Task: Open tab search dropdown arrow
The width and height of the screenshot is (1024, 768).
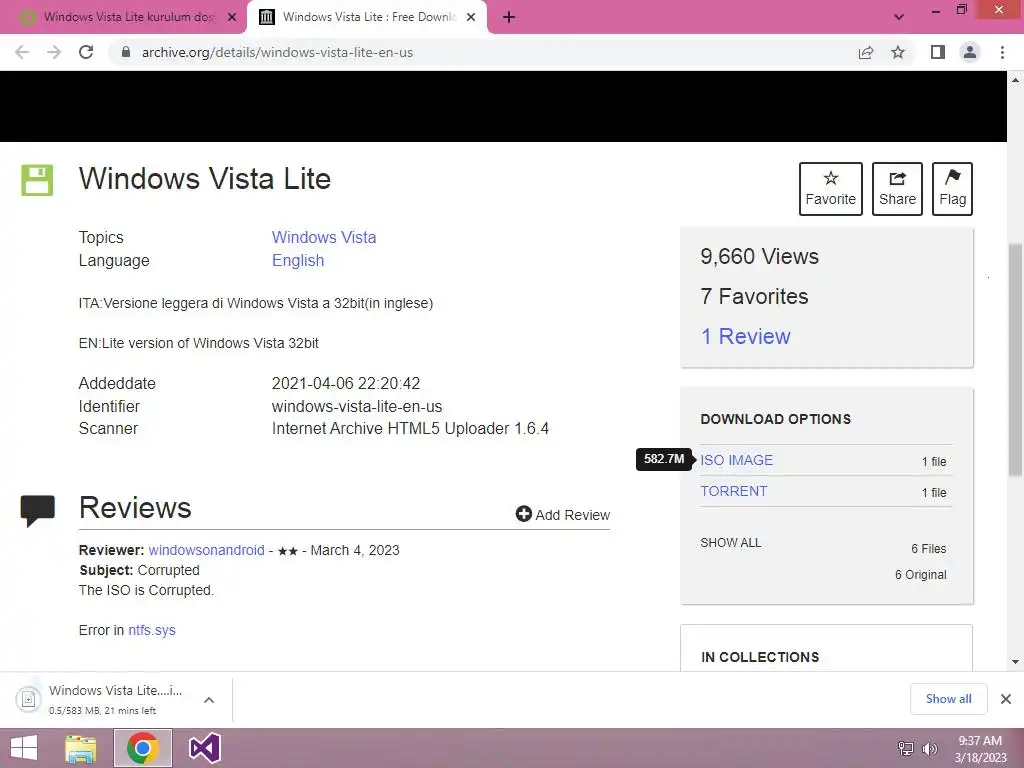Action: pos(899,18)
